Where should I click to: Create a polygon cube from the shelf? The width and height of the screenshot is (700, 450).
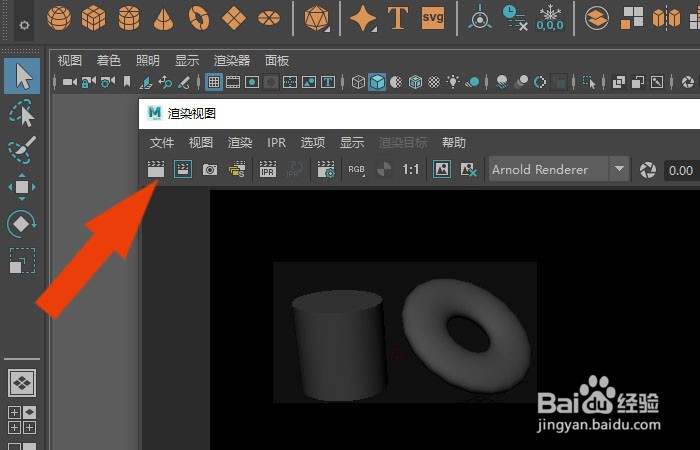tap(94, 18)
